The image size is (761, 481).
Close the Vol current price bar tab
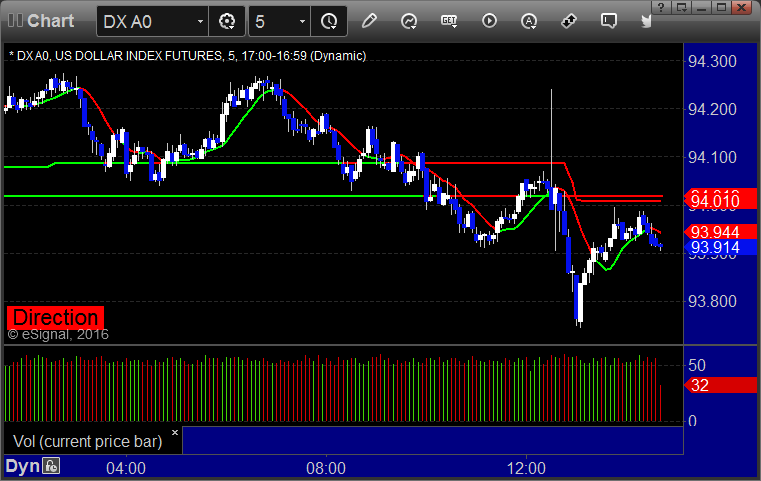pyautogui.click(x=175, y=432)
